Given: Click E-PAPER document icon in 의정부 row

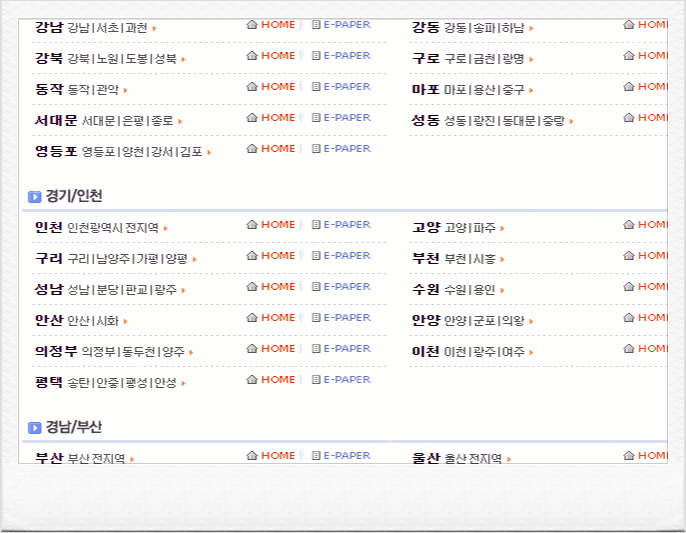Looking at the screenshot, I should coord(316,349).
